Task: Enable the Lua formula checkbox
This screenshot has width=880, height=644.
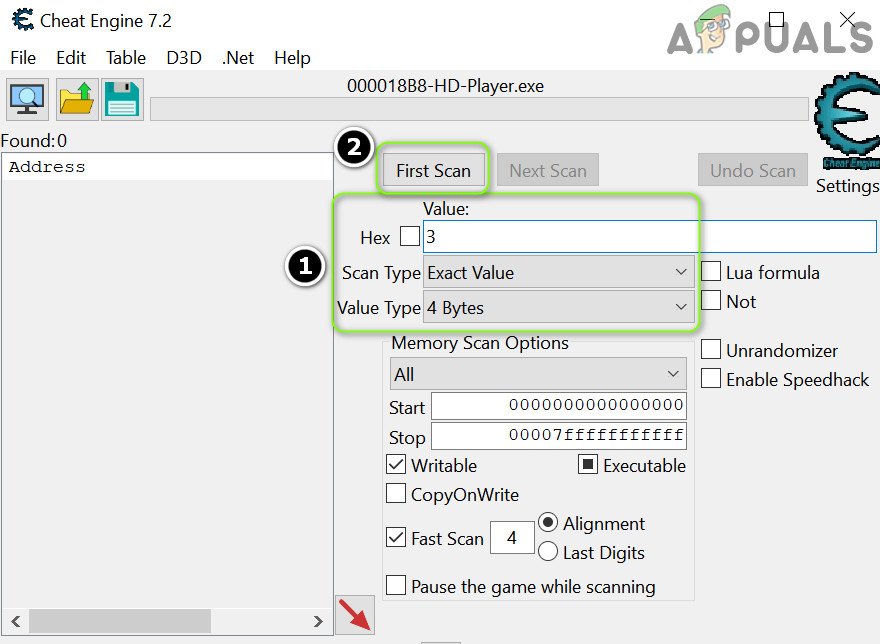Action: (x=711, y=272)
